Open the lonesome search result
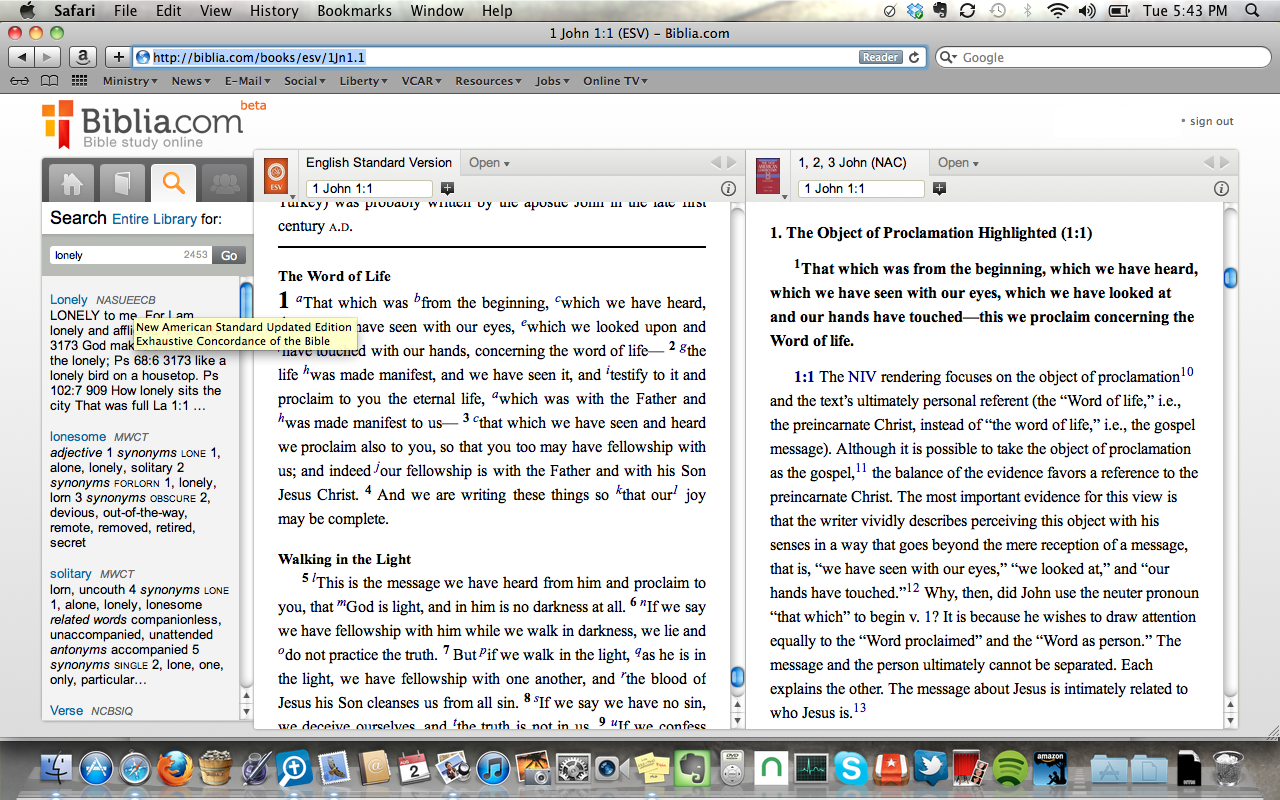The width and height of the screenshot is (1280, 800). click(x=78, y=436)
